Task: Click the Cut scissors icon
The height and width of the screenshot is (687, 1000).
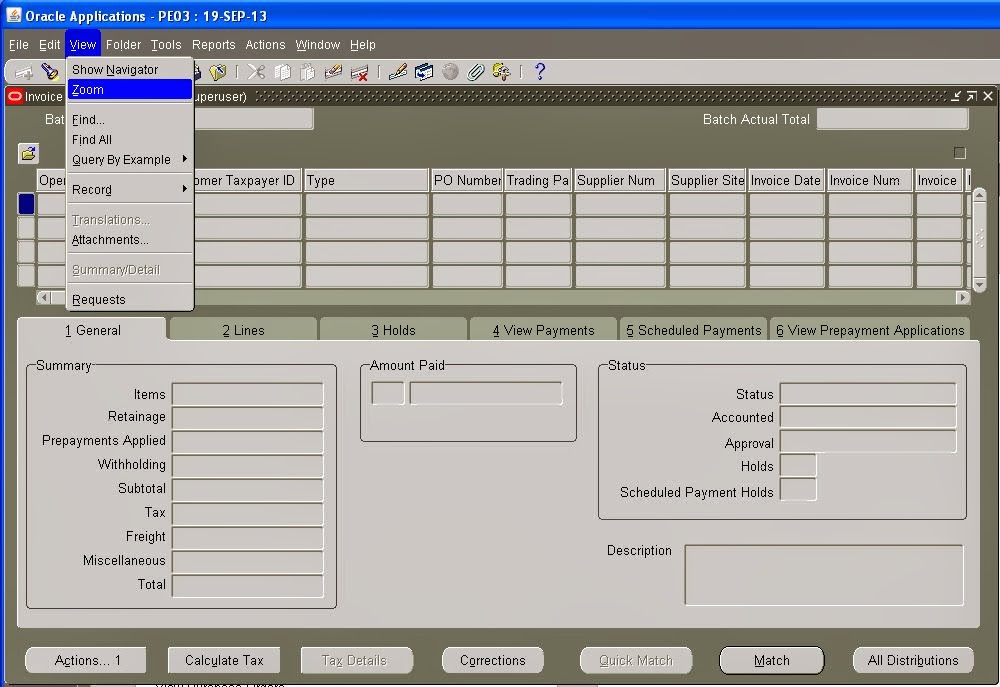Action: tap(256, 71)
